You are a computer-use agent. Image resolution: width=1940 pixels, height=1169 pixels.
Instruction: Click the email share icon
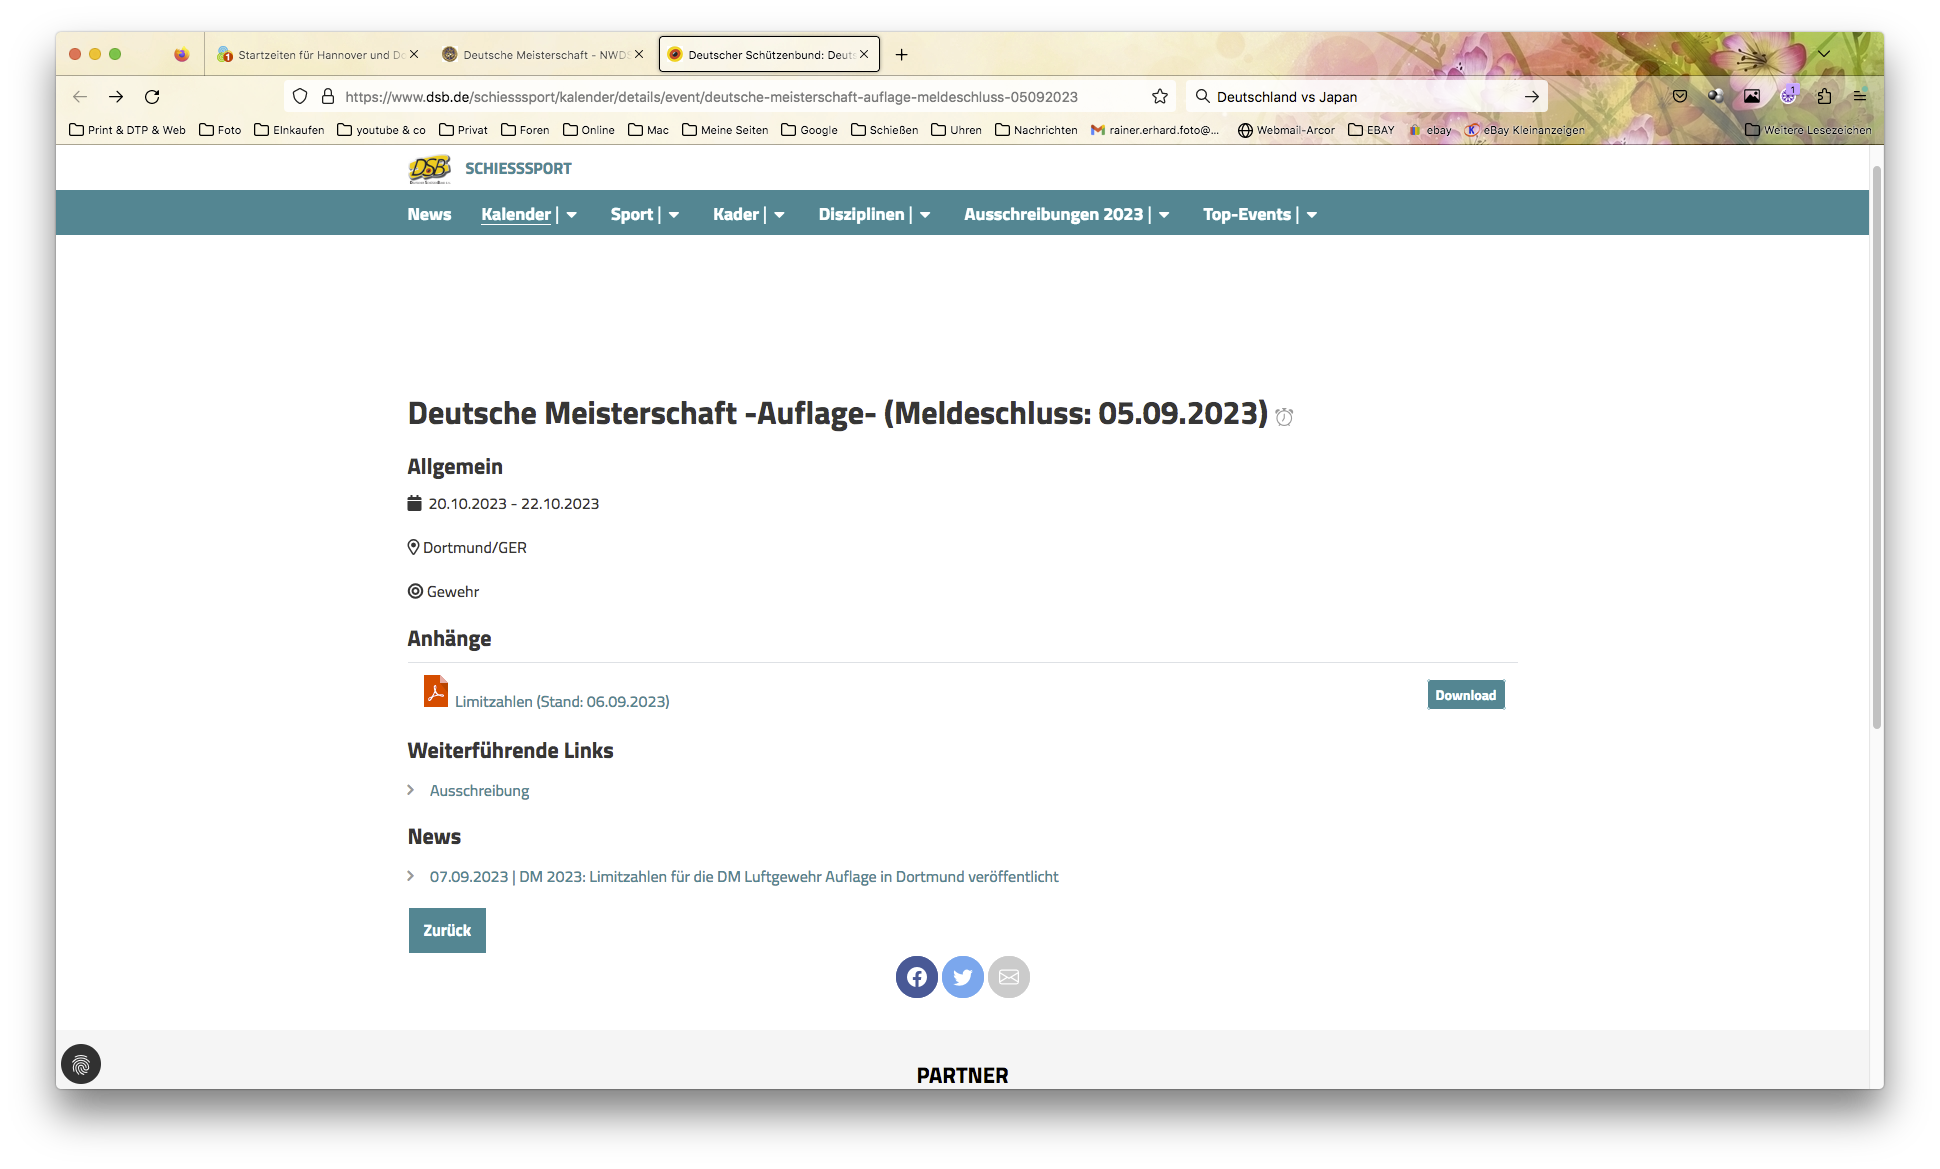[x=1008, y=977]
